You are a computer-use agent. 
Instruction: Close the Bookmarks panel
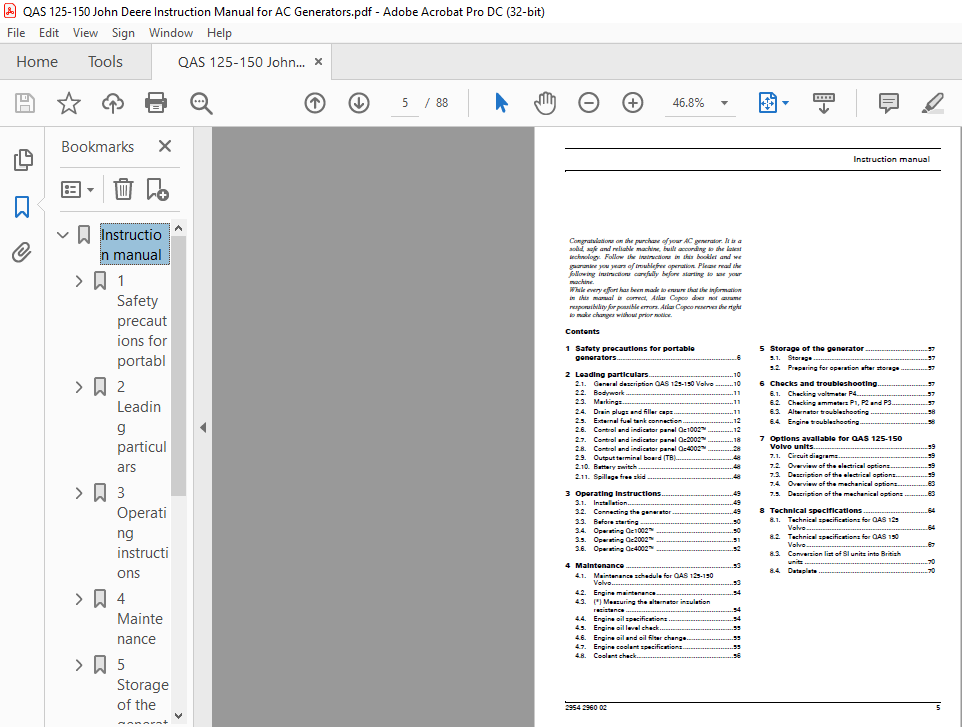(164, 146)
